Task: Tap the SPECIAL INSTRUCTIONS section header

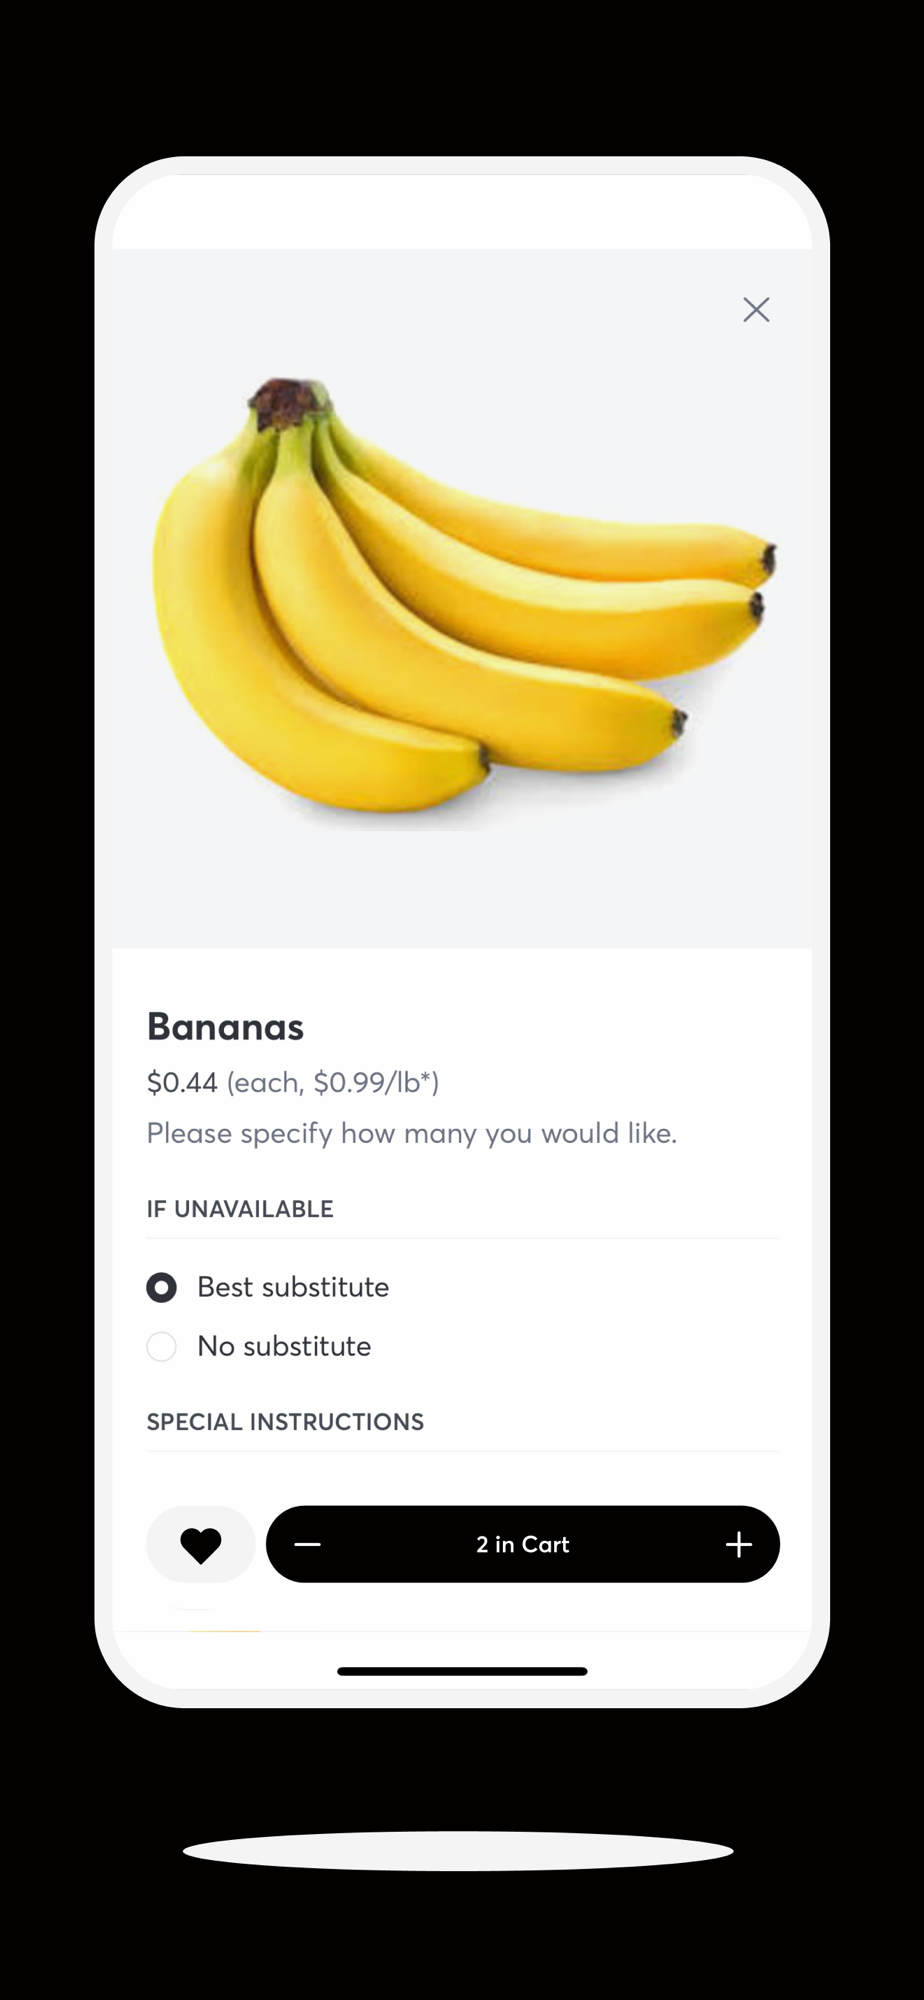Action: tap(285, 1422)
